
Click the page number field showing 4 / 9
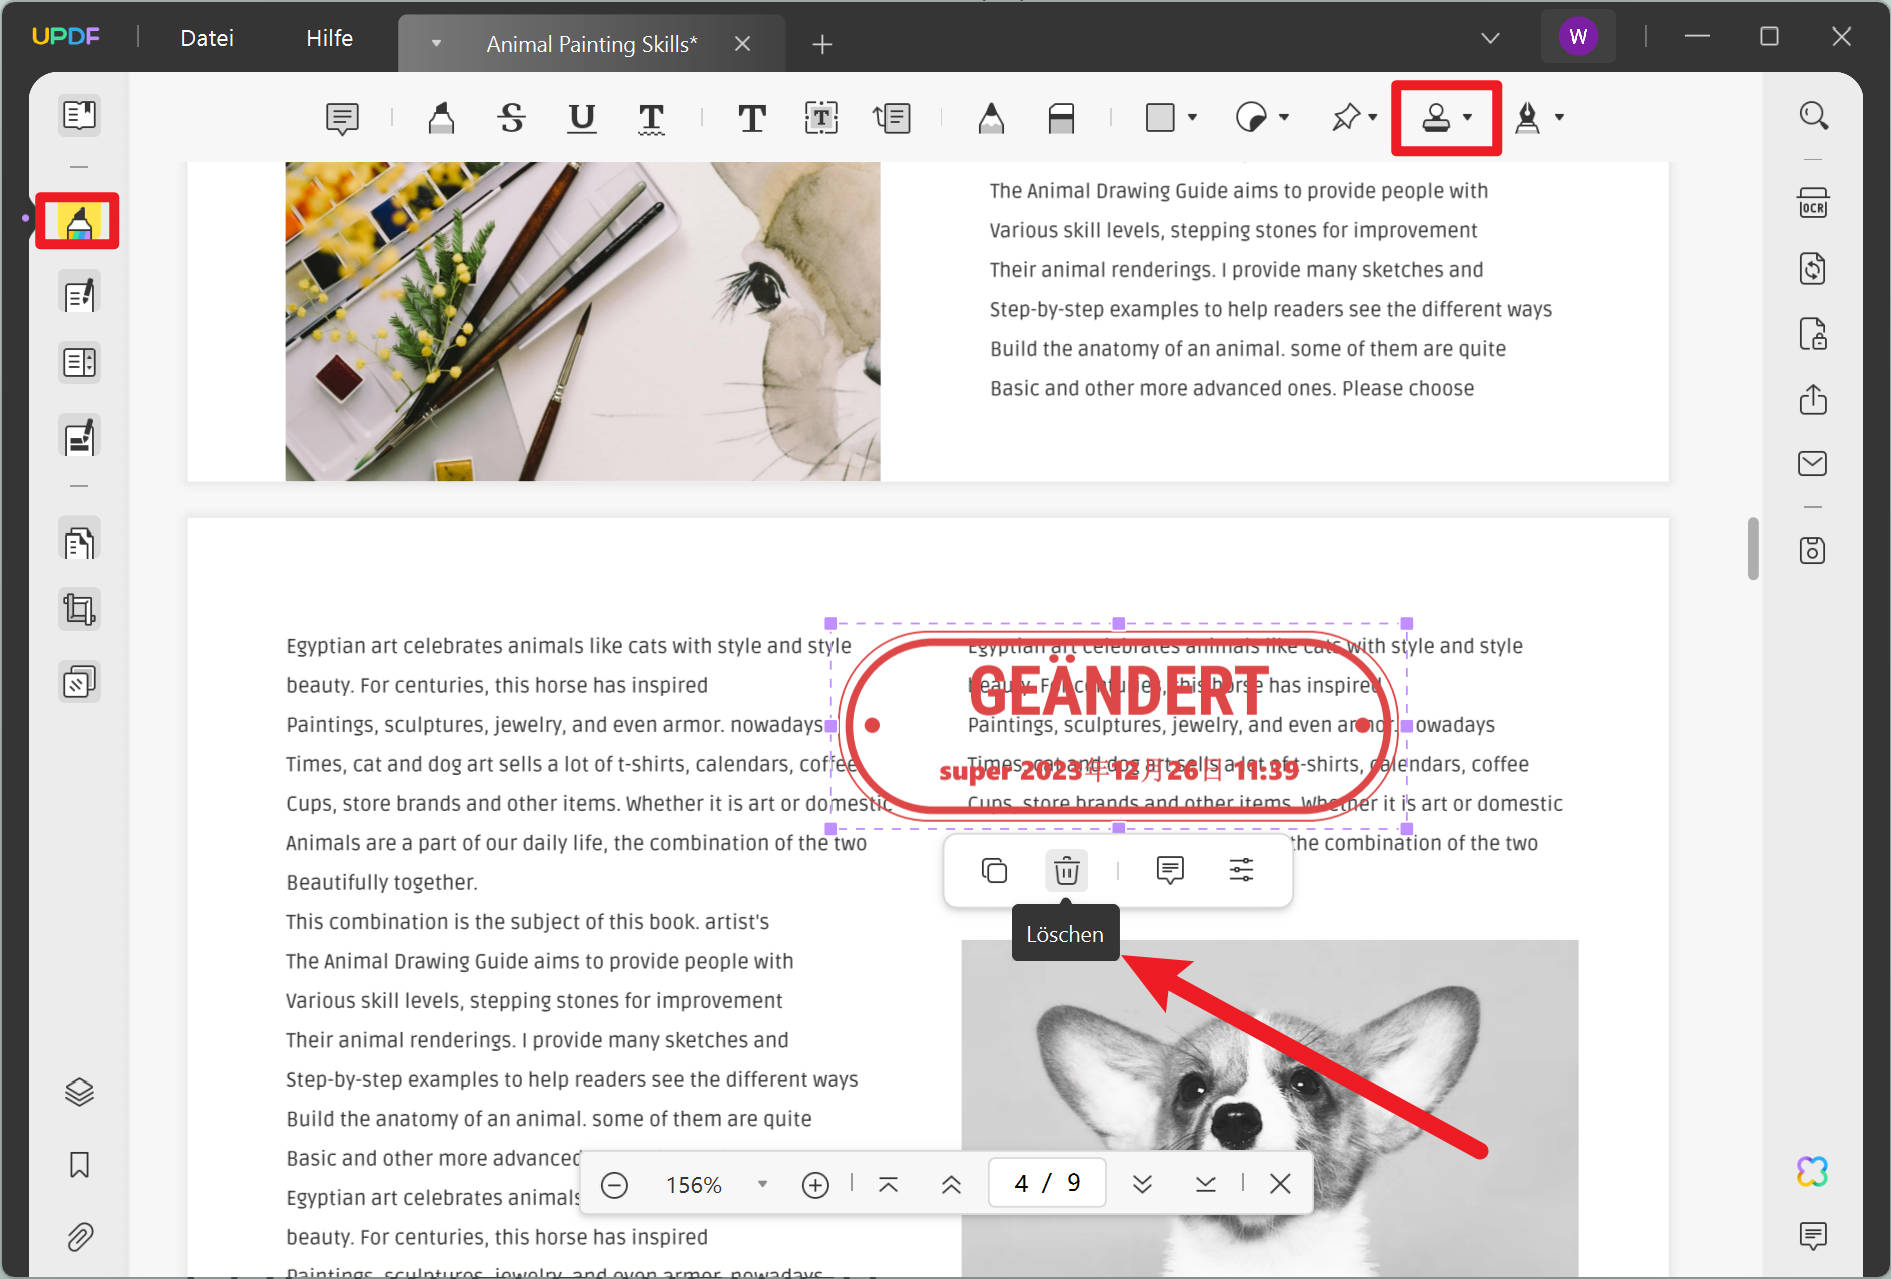(x=1046, y=1182)
